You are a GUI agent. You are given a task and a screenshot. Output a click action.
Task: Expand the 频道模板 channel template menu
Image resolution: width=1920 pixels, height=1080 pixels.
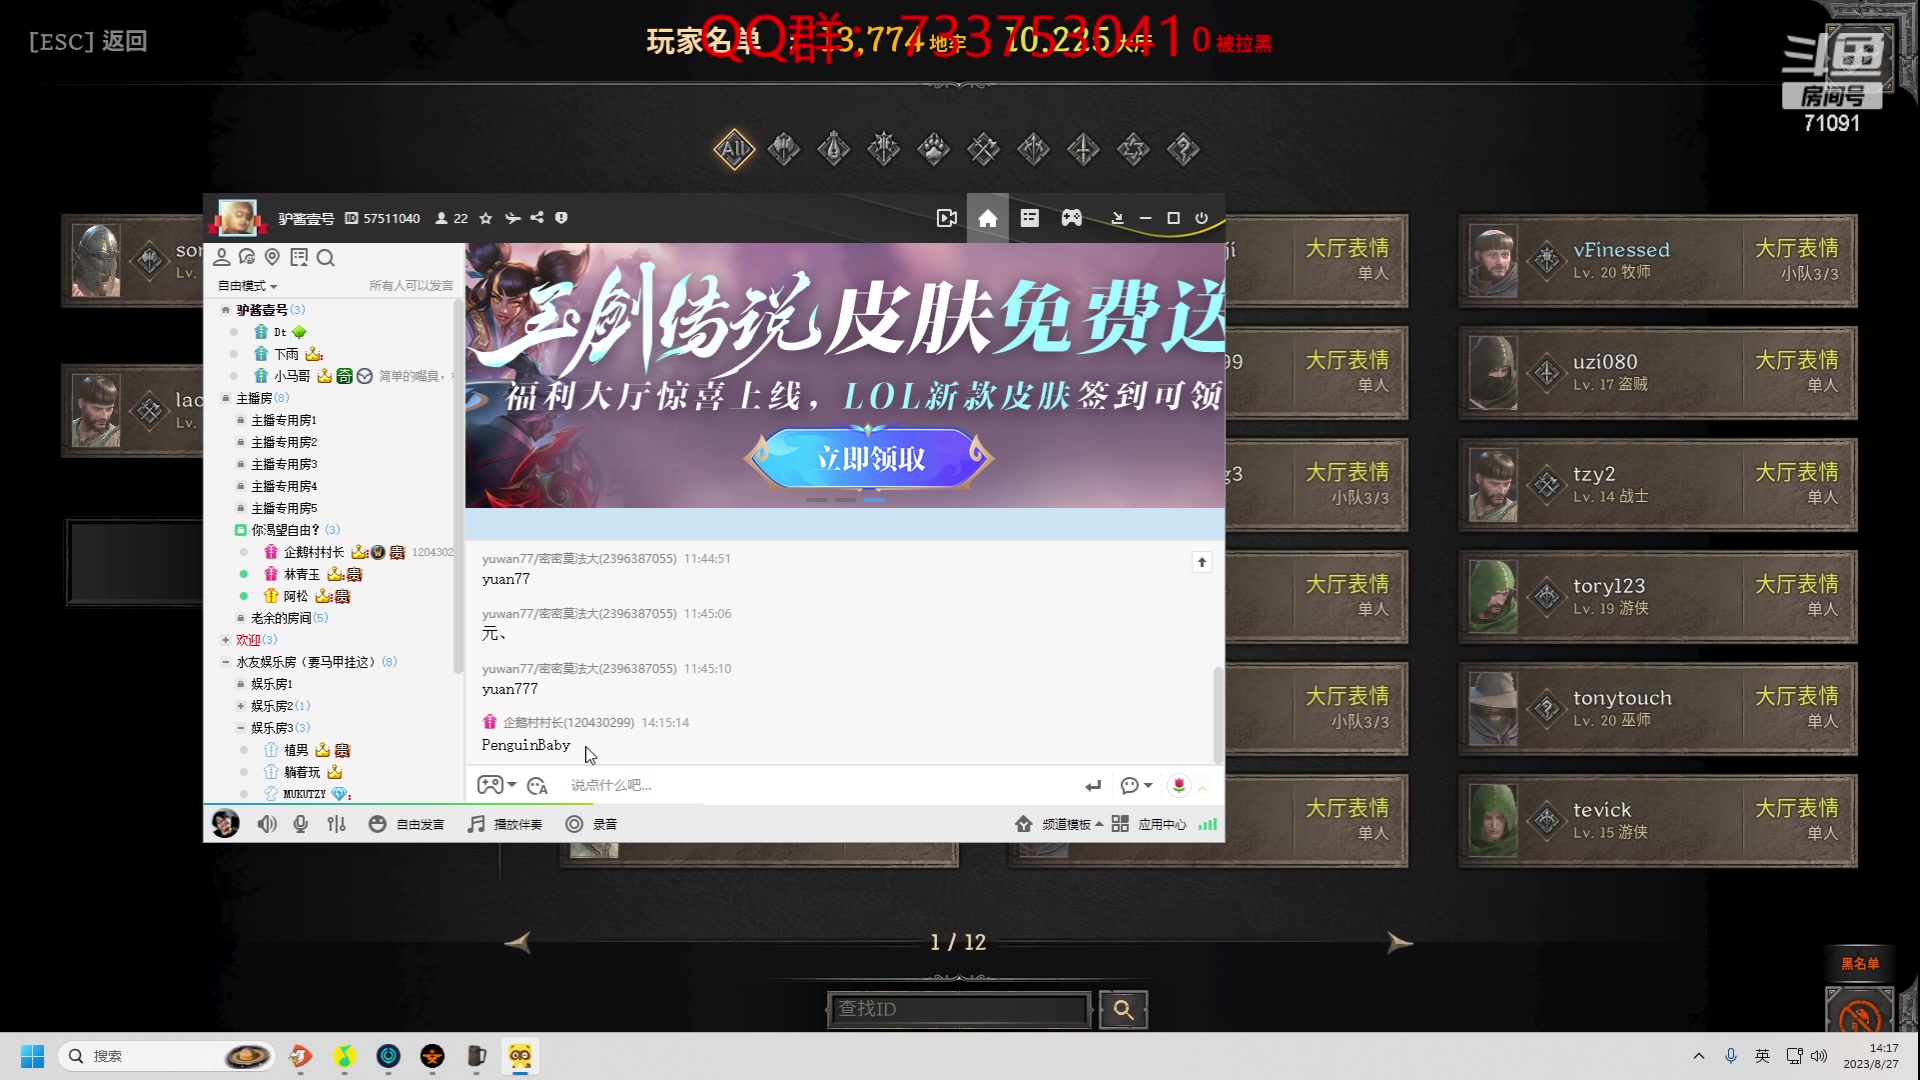pos(1059,824)
